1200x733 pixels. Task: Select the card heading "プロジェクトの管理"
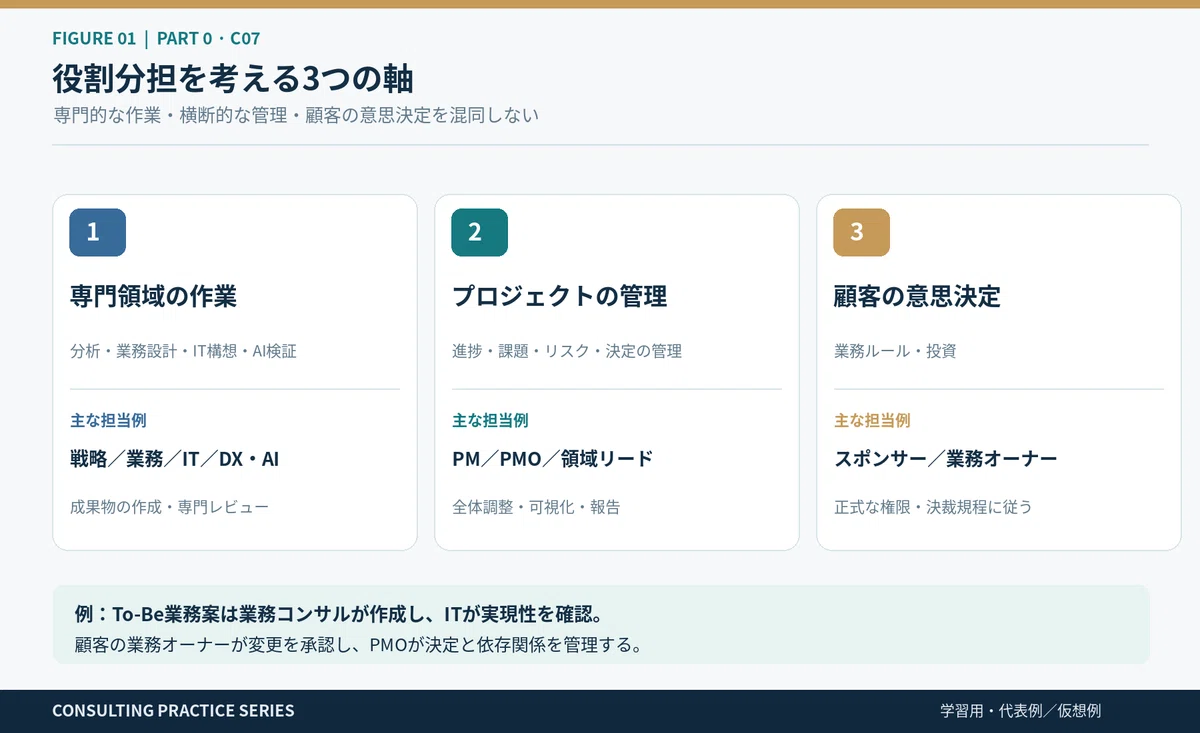pyautogui.click(x=559, y=296)
